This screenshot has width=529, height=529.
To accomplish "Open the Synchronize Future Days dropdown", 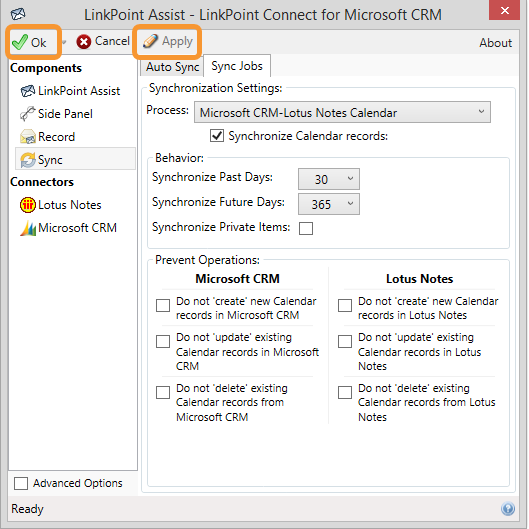I will click(329, 204).
